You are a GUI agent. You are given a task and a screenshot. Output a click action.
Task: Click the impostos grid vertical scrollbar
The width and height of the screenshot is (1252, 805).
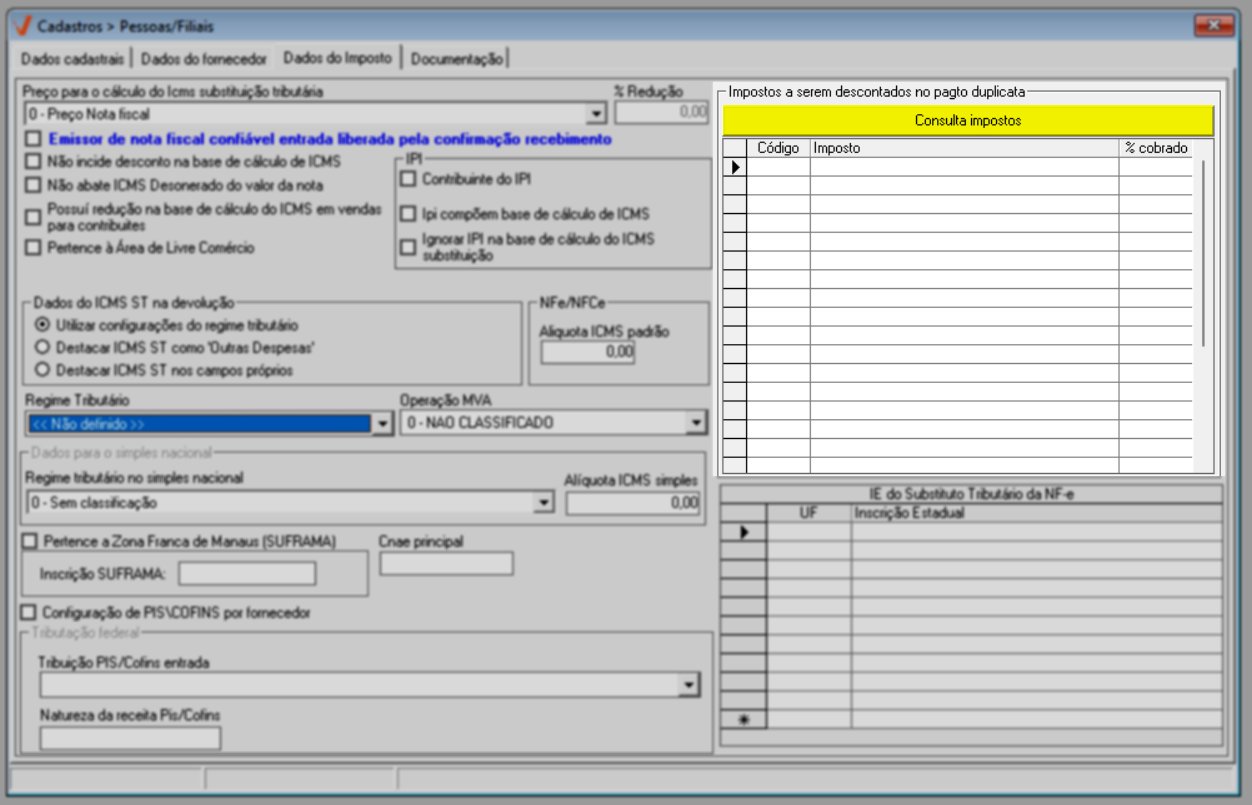point(1204,250)
